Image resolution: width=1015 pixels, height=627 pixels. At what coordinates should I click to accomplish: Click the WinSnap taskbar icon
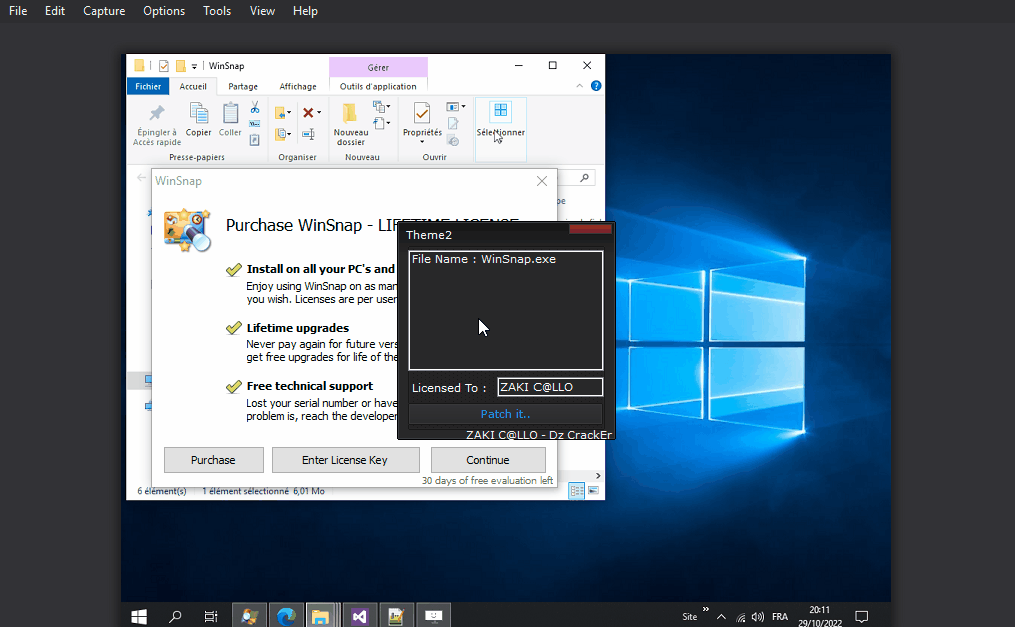pyautogui.click(x=250, y=616)
